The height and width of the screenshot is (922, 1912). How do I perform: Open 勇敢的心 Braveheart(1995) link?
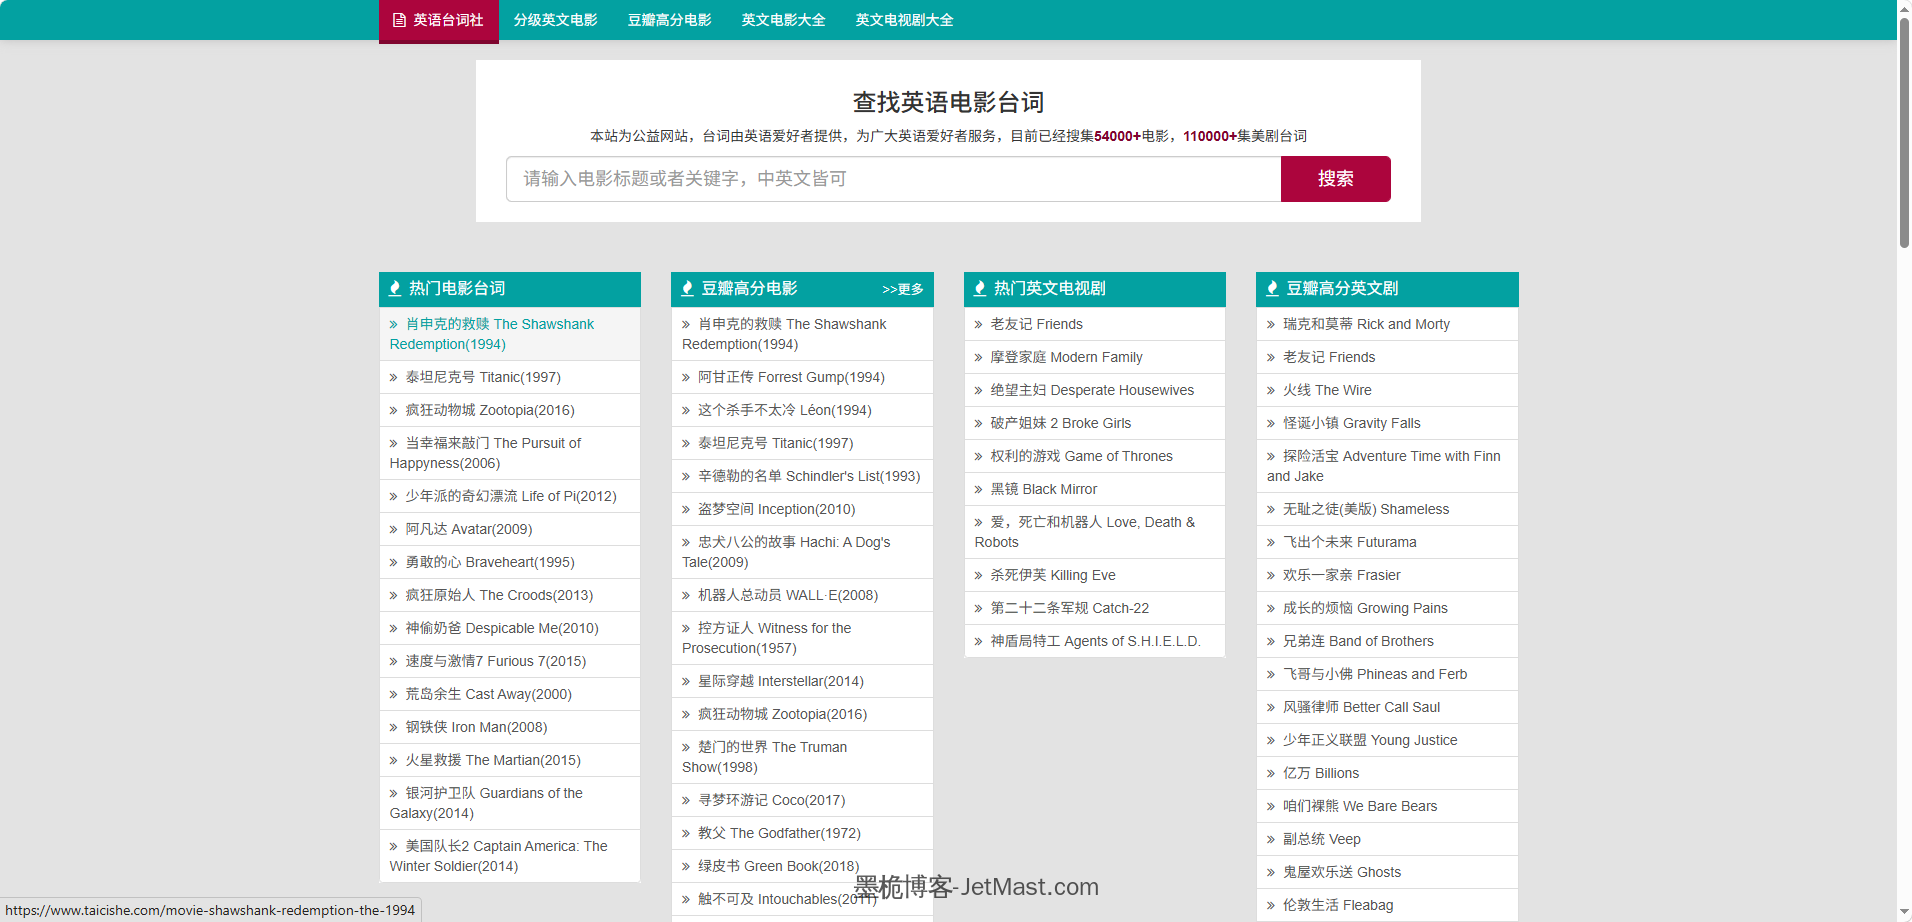click(490, 562)
